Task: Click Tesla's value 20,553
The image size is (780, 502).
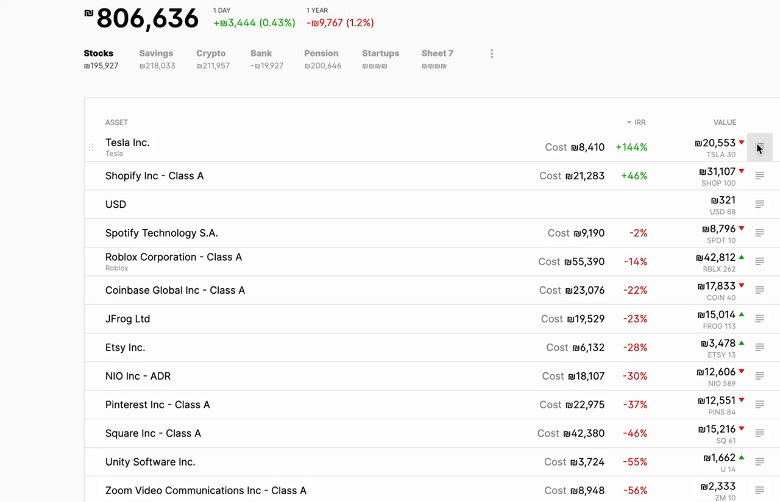Action: click(x=715, y=143)
